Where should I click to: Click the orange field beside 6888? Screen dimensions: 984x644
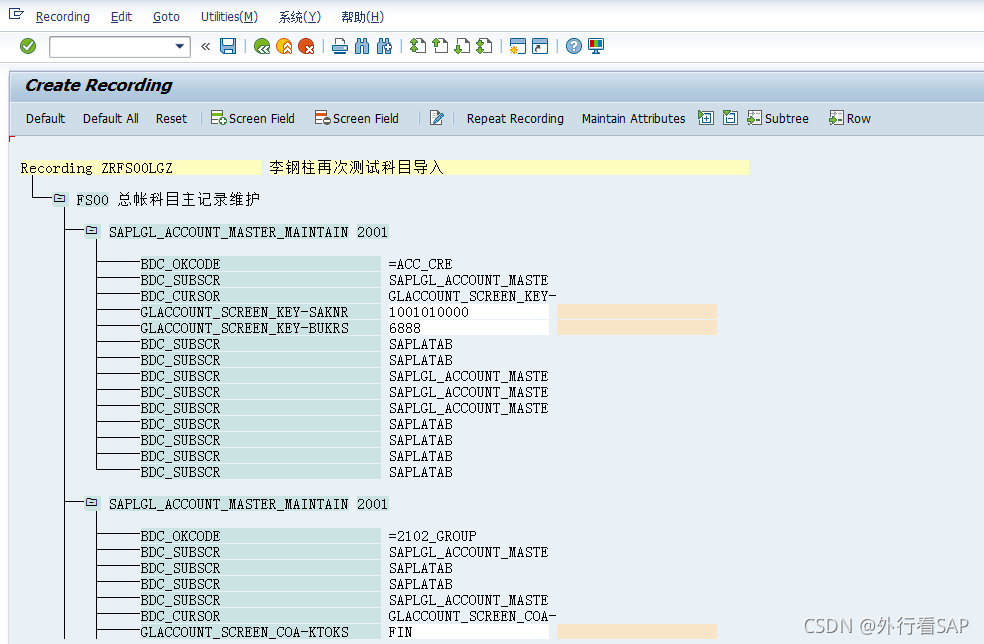636,328
